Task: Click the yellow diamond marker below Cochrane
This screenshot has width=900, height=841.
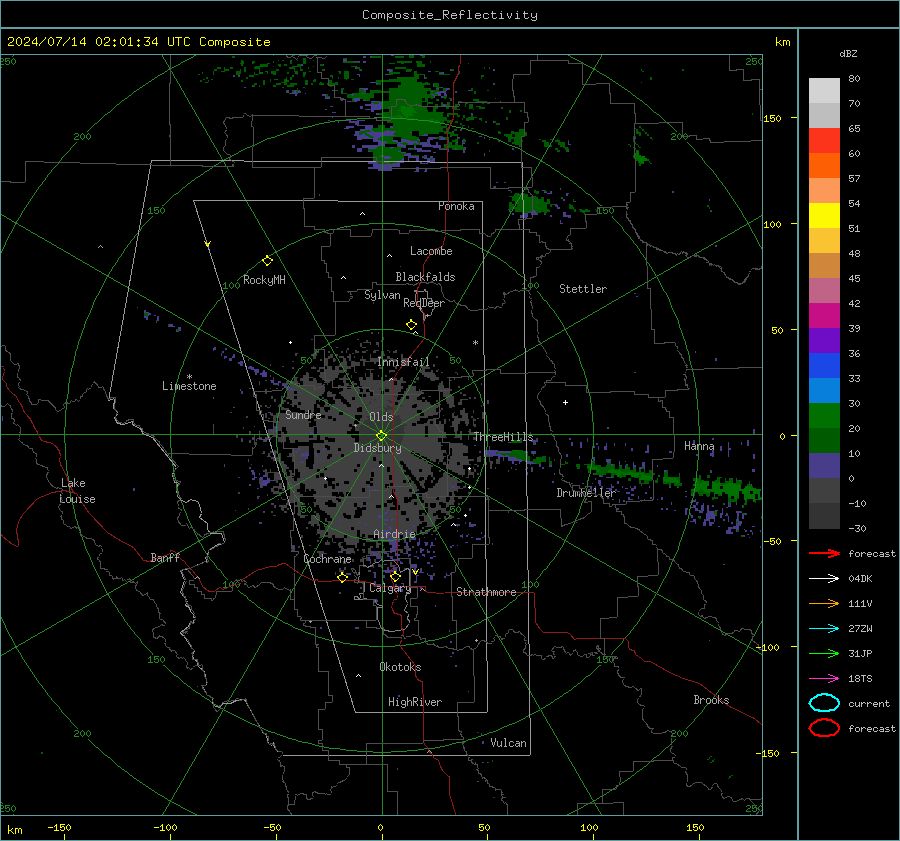Action: (342, 577)
